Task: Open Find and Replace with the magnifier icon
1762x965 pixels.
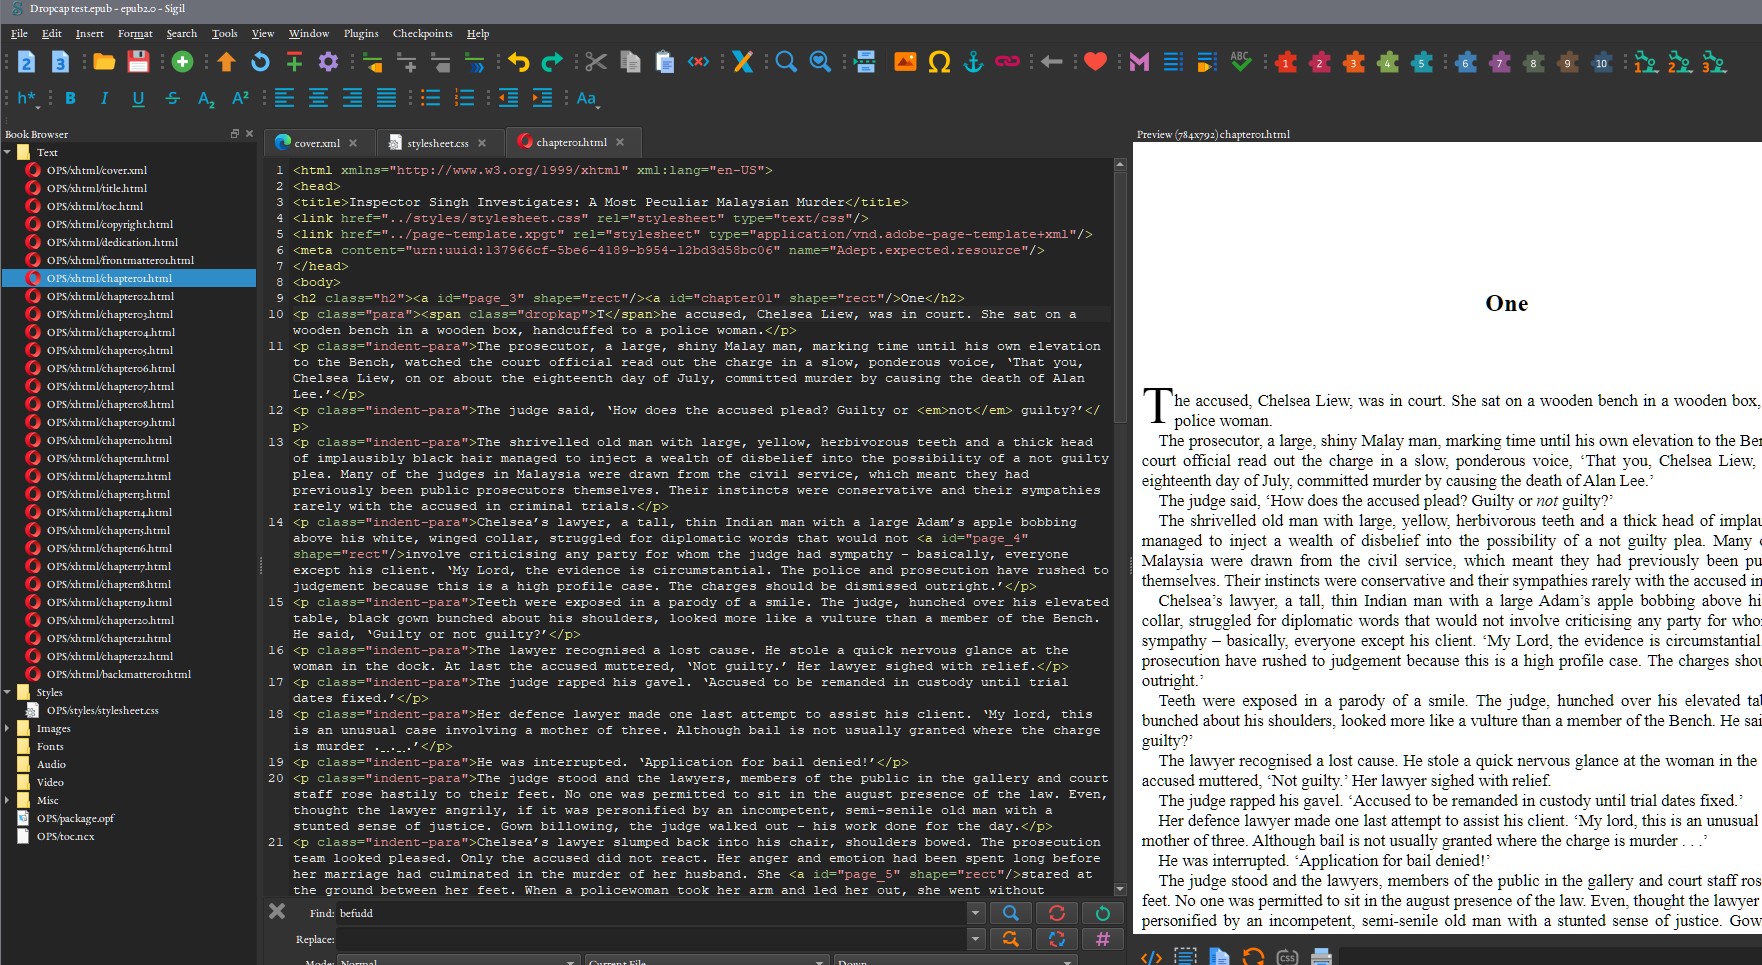Action: (786, 62)
